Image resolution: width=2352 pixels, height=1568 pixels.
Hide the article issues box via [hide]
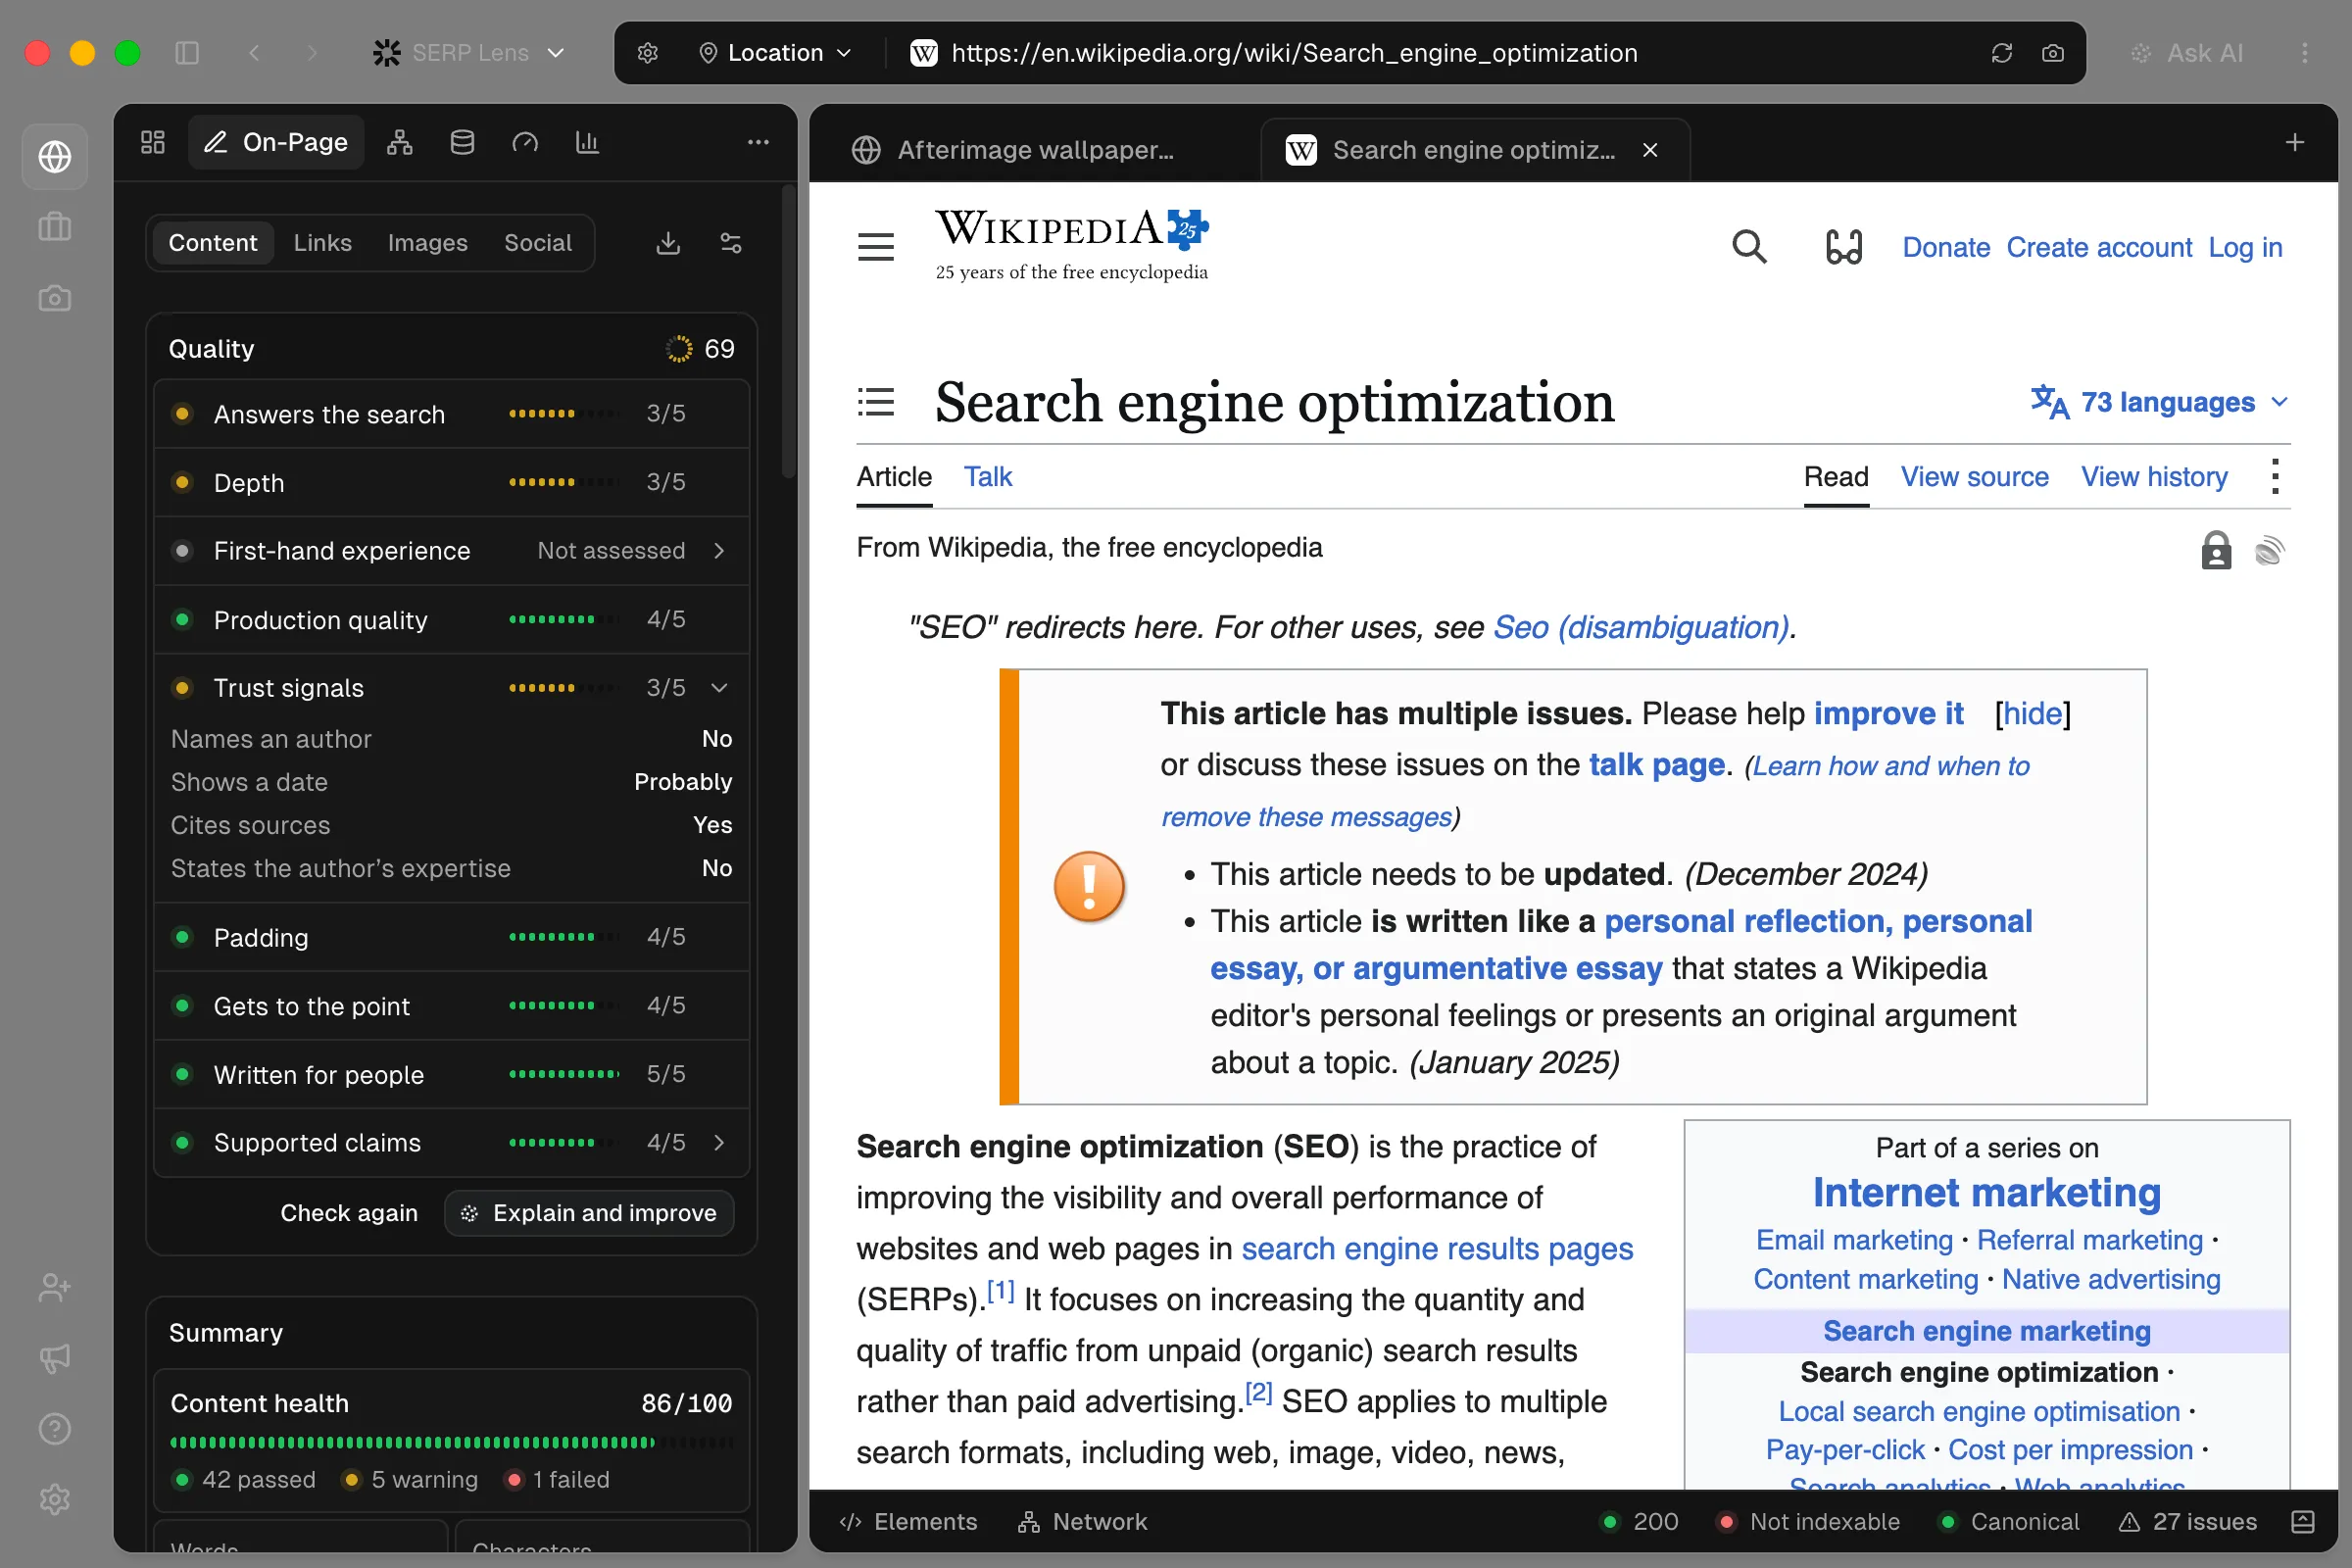coord(2032,713)
